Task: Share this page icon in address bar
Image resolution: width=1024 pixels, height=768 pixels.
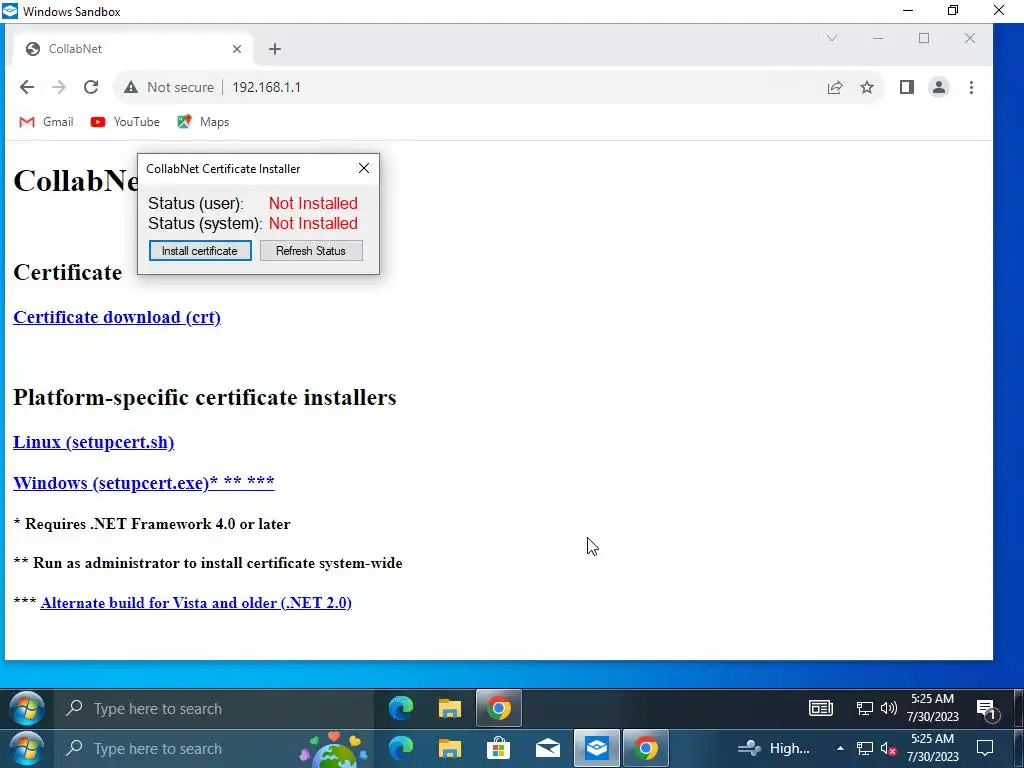Action: 835,88
